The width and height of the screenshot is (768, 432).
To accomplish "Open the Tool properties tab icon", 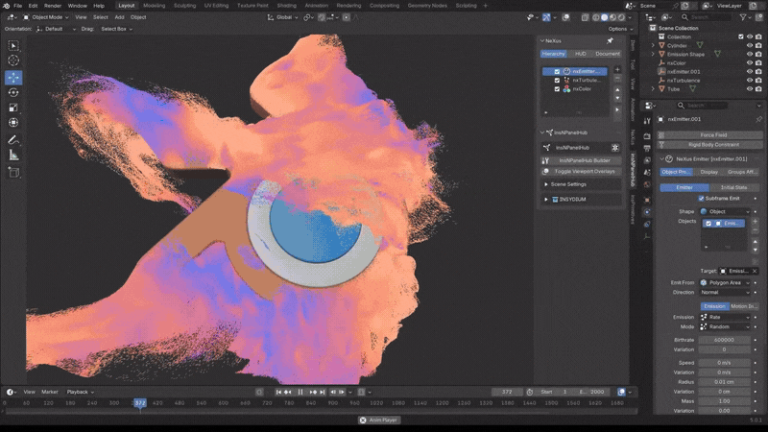I will tap(647, 120).
